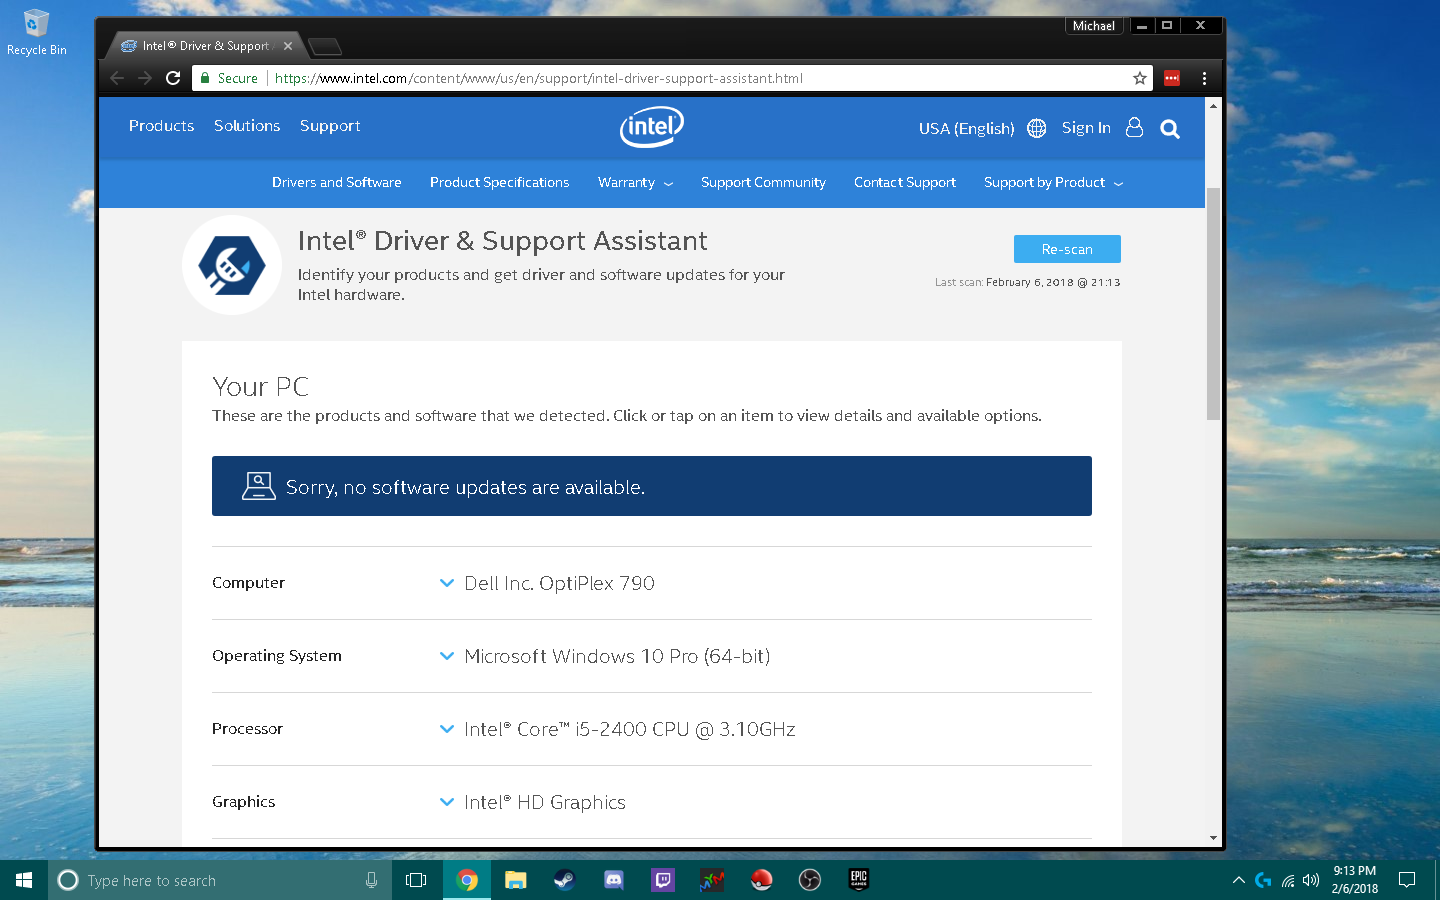1440x900 pixels.
Task: Open a new Chrome tab
Action: (325, 46)
